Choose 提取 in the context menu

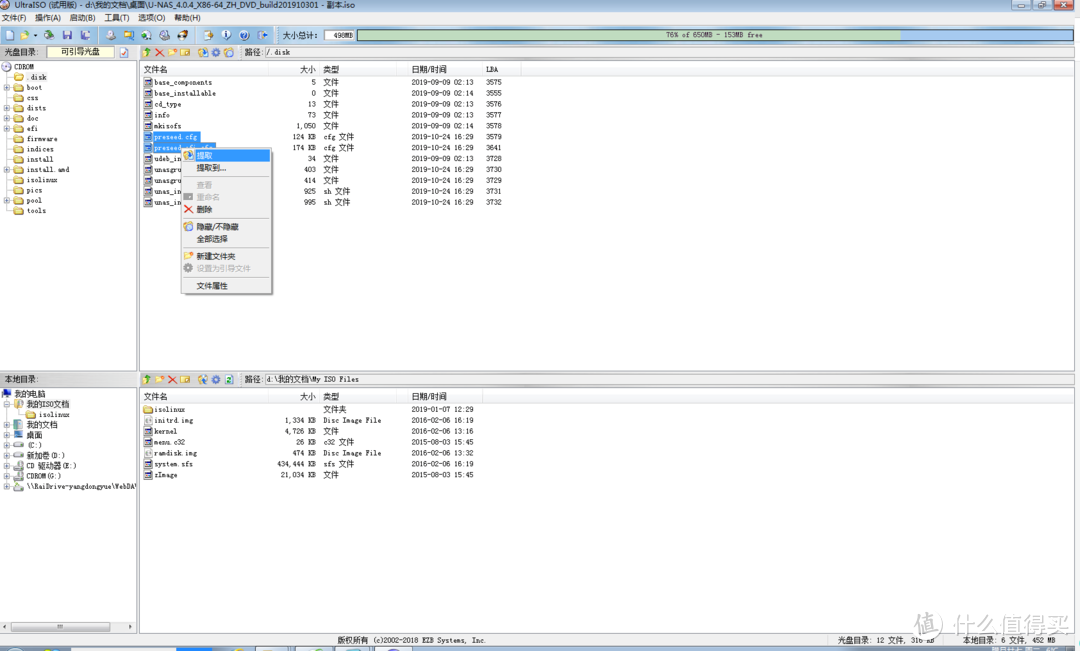pyautogui.click(x=226, y=156)
